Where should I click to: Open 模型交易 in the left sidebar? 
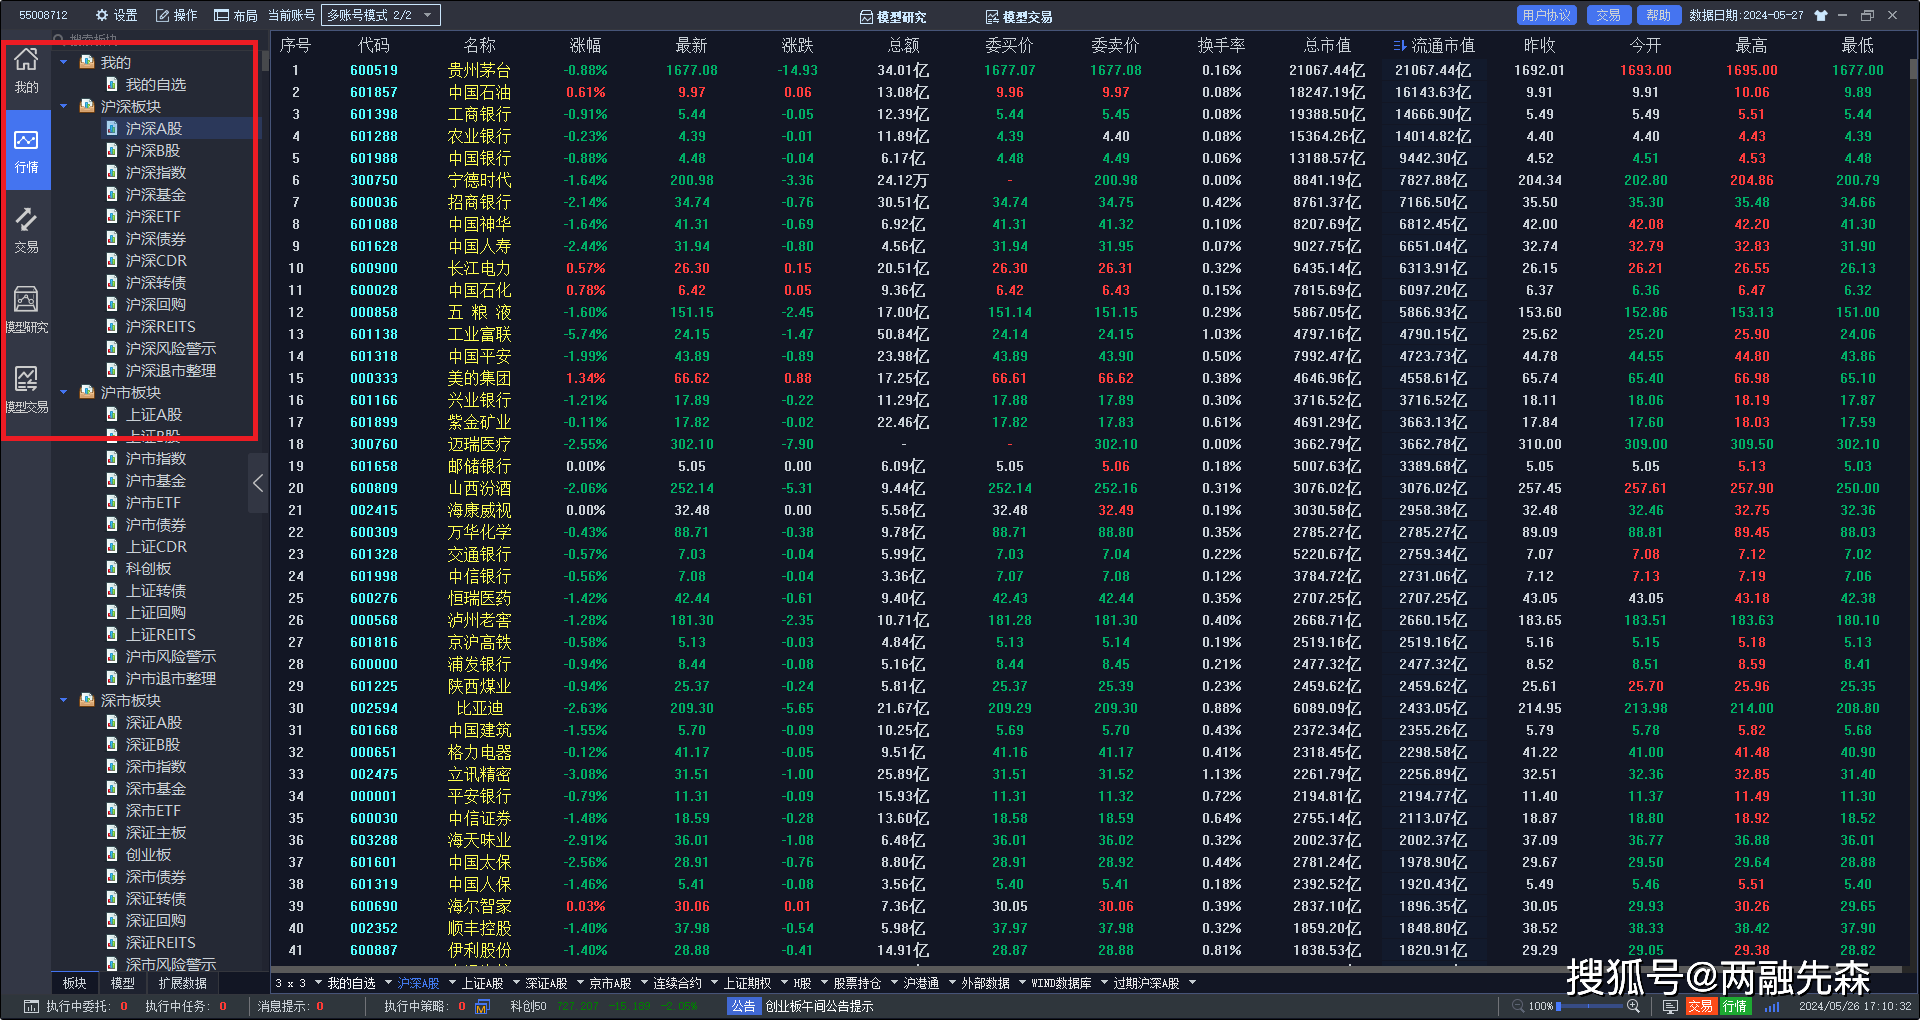pyautogui.click(x=27, y=391)
